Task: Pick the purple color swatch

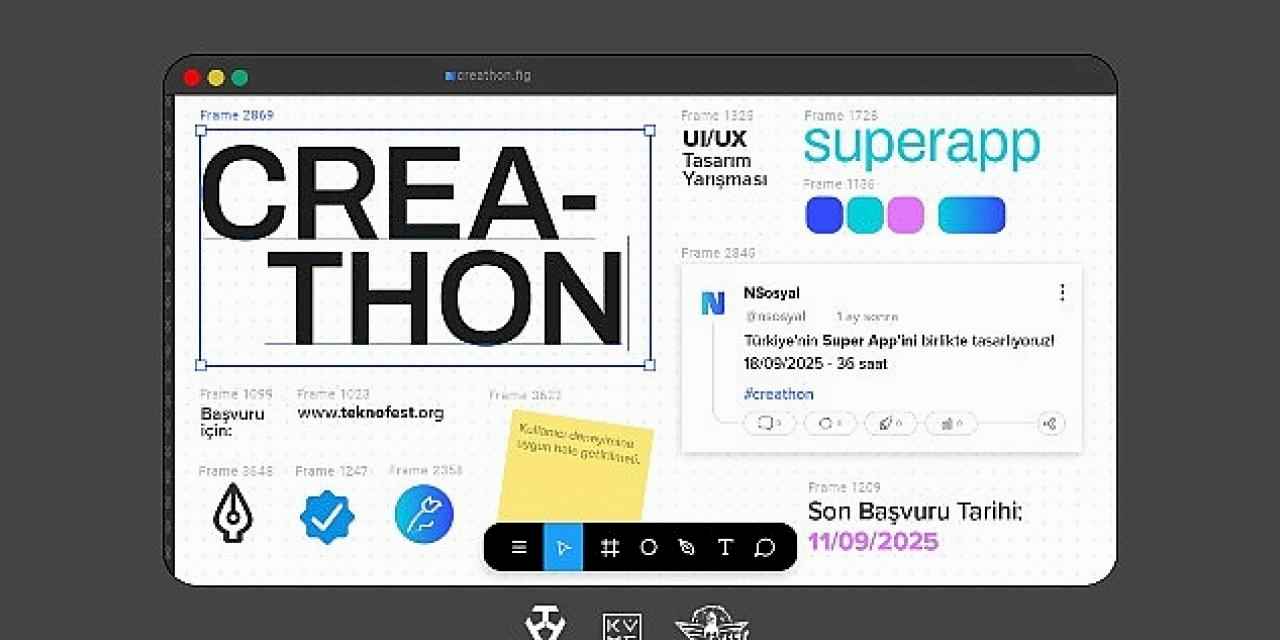Action: (x=906, y=215)
